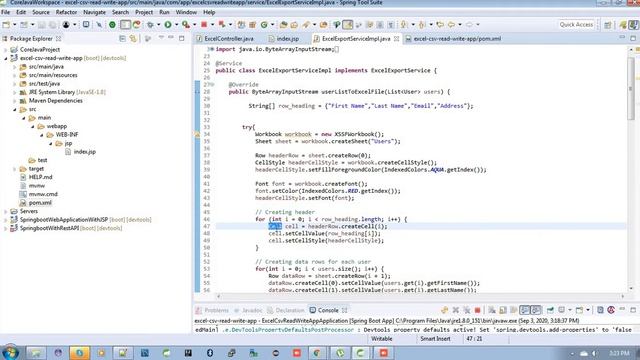Open the Navigate menu

(94, 12)
